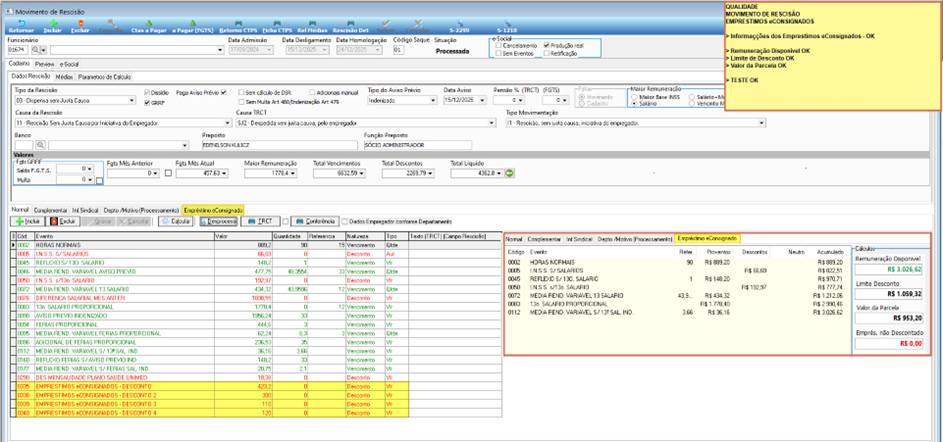Open the Ctas a Pagar toolbar icon
Image resolution: width=943 pixels, height=442 pixels.
click(x=148, y=26)
